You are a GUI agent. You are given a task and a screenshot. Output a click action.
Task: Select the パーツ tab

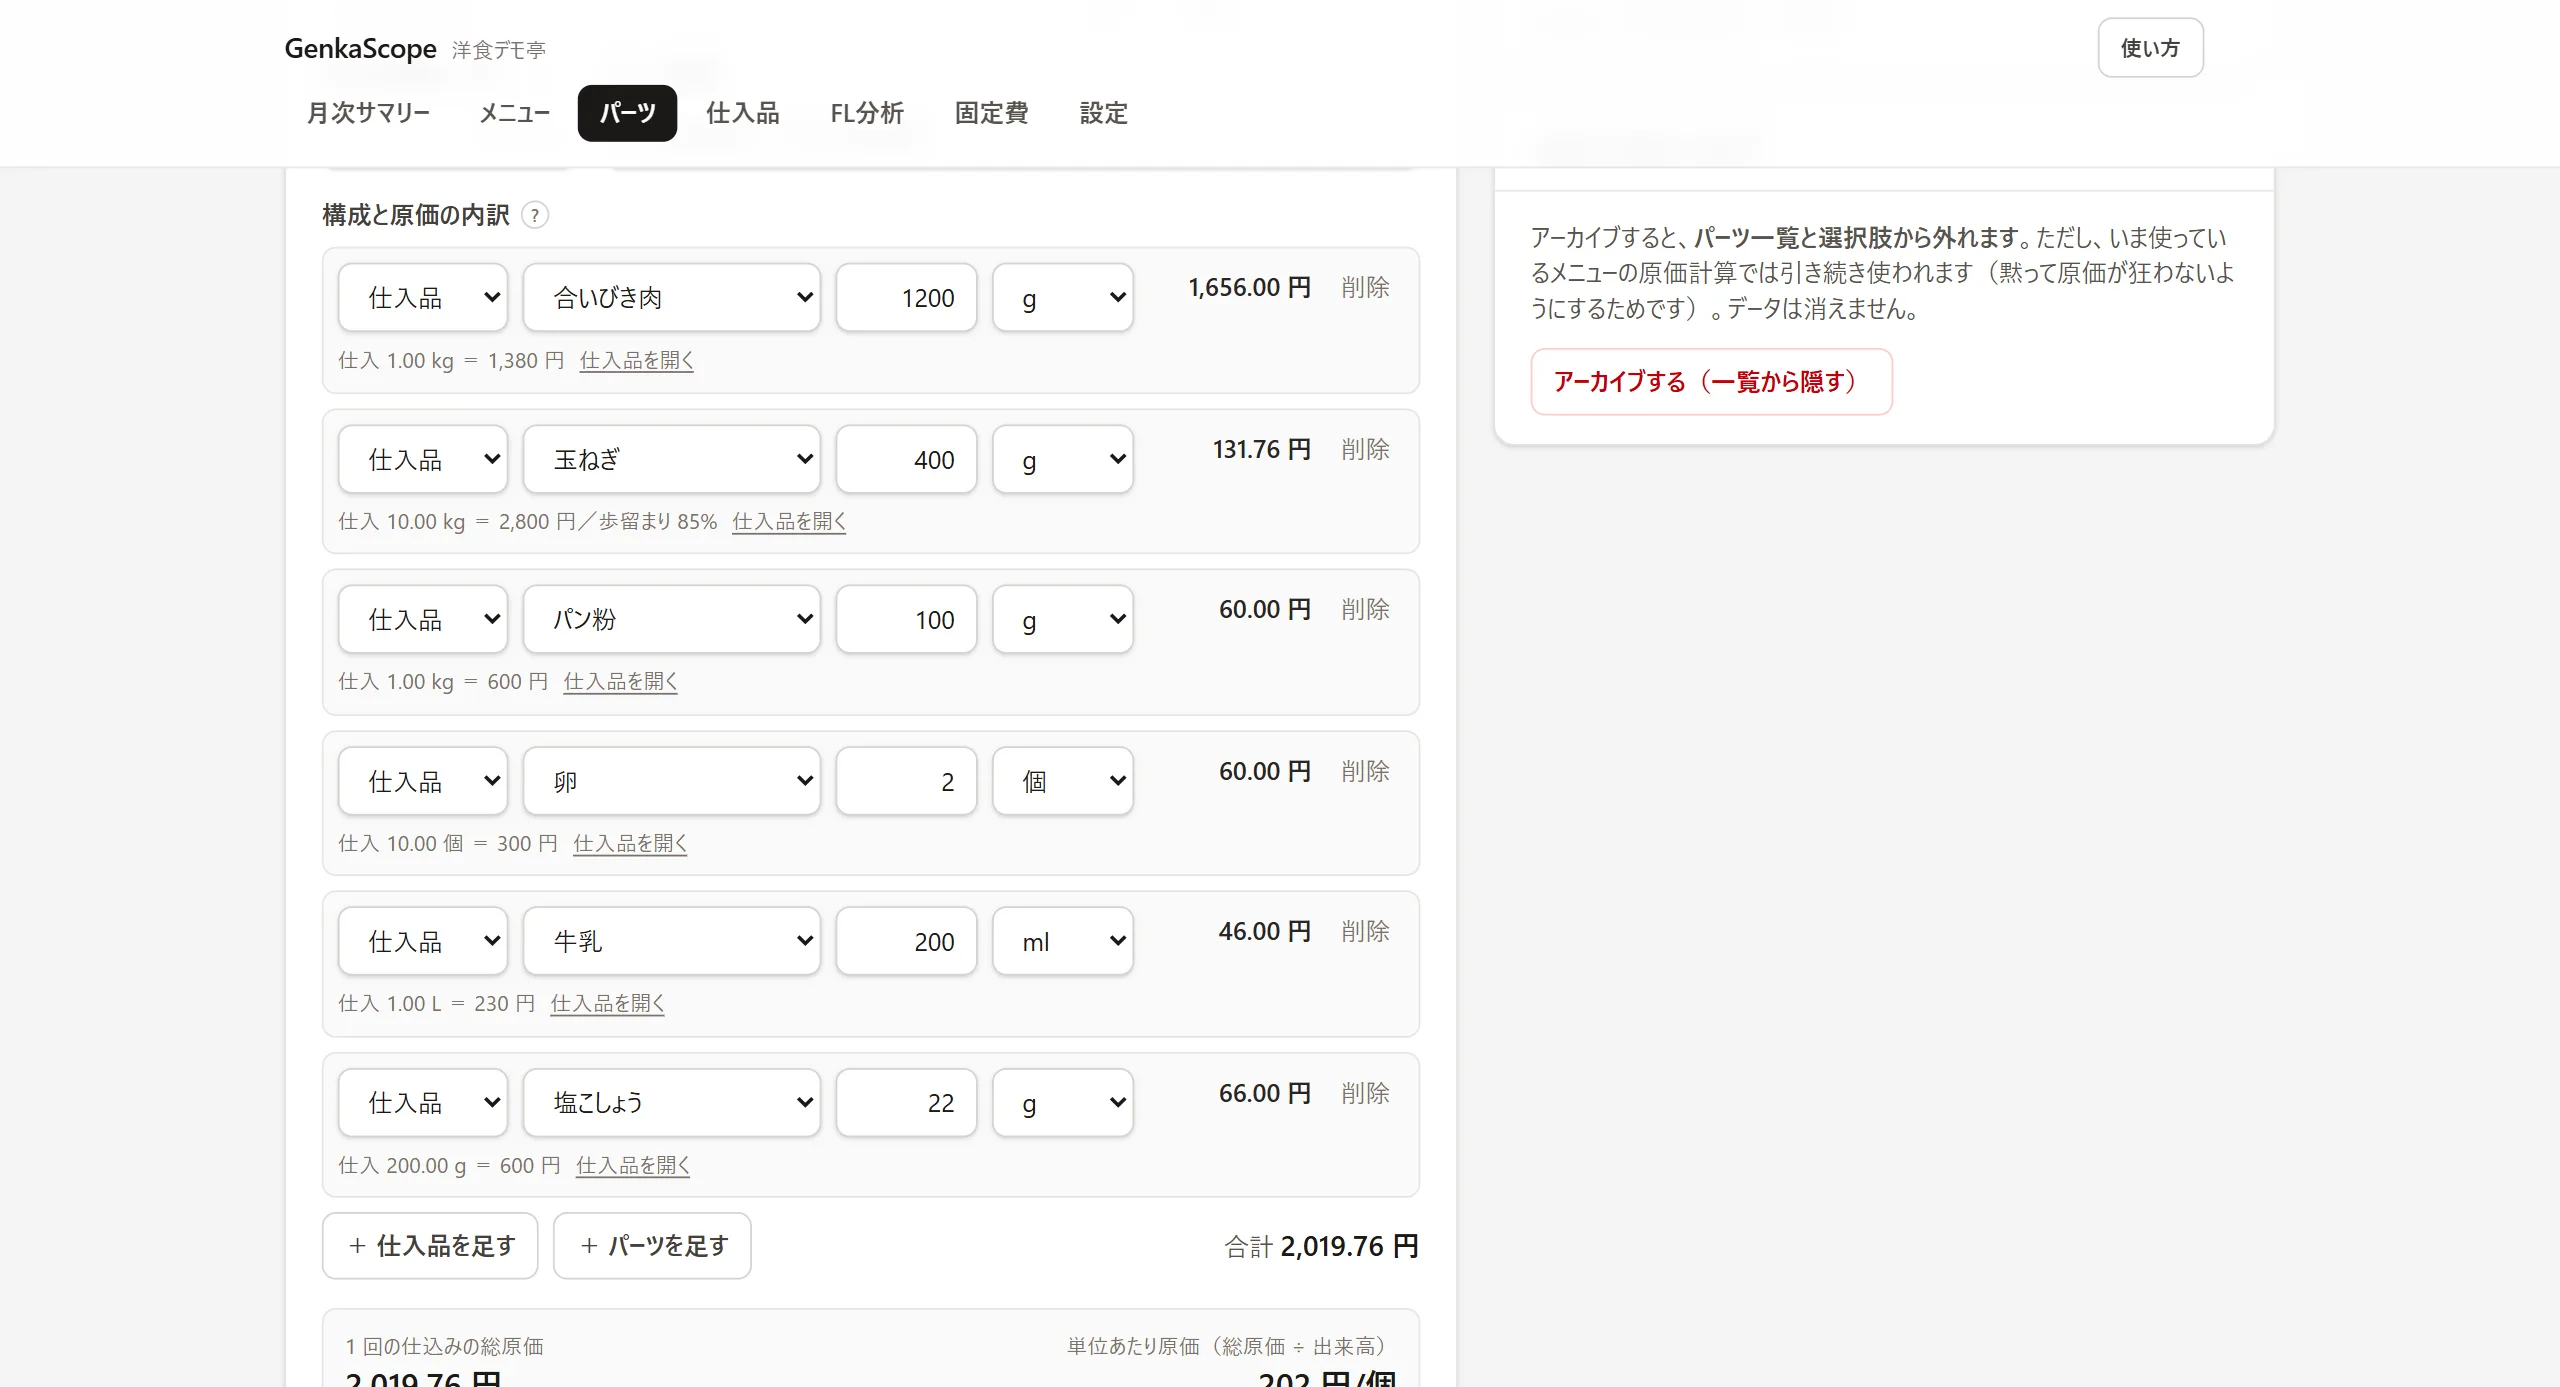click(627, 113)
